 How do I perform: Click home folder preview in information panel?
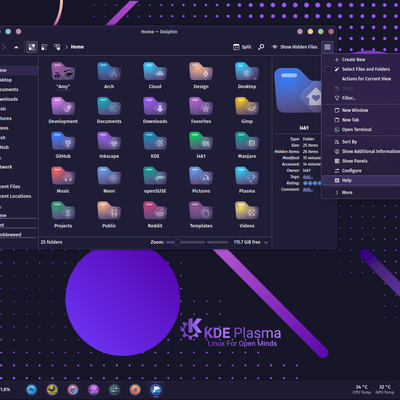298,90
